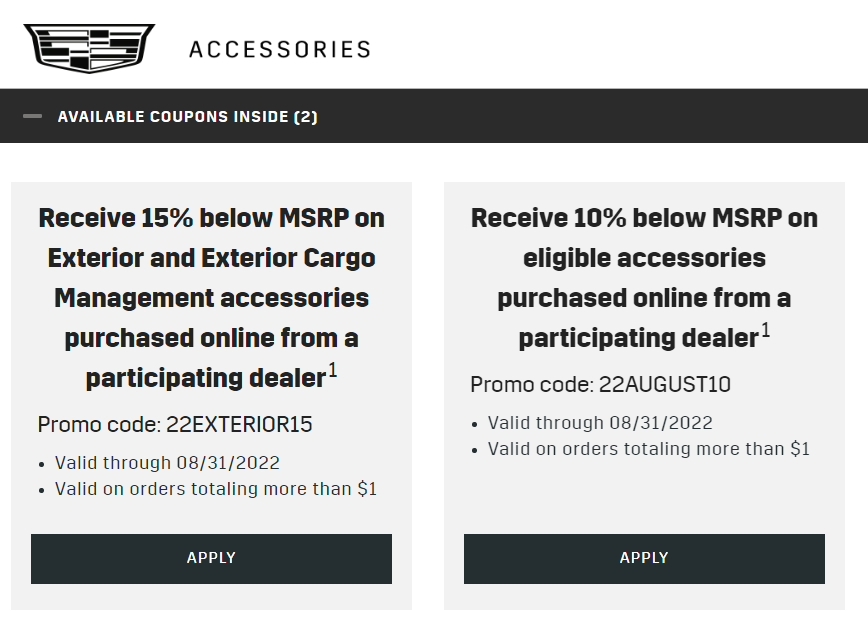This screenshot has width=868, height=626.
Task: Click the 10% below MSRP eligible accessories heading
Action: pos(644,278)
